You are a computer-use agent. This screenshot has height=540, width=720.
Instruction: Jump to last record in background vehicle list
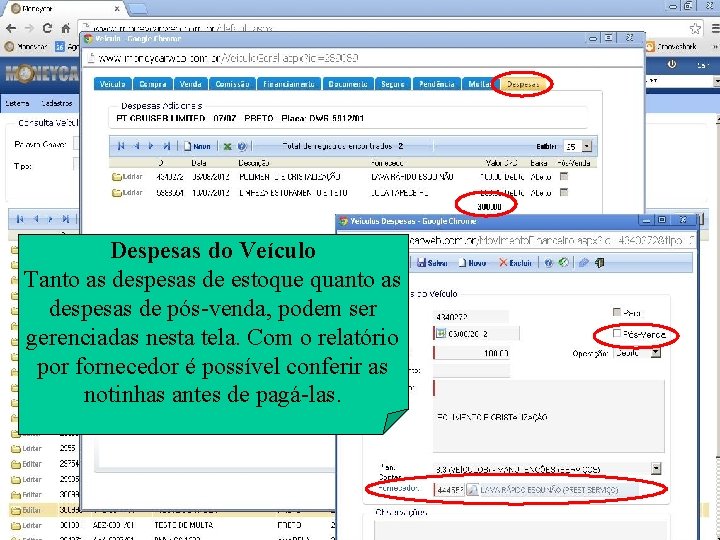click(66, 219)
